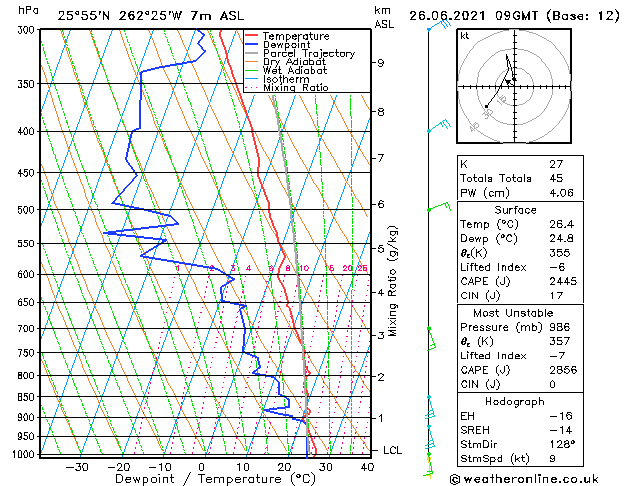
Task: Click the wind barb at 300 hPa
Action: coord(440,25)
